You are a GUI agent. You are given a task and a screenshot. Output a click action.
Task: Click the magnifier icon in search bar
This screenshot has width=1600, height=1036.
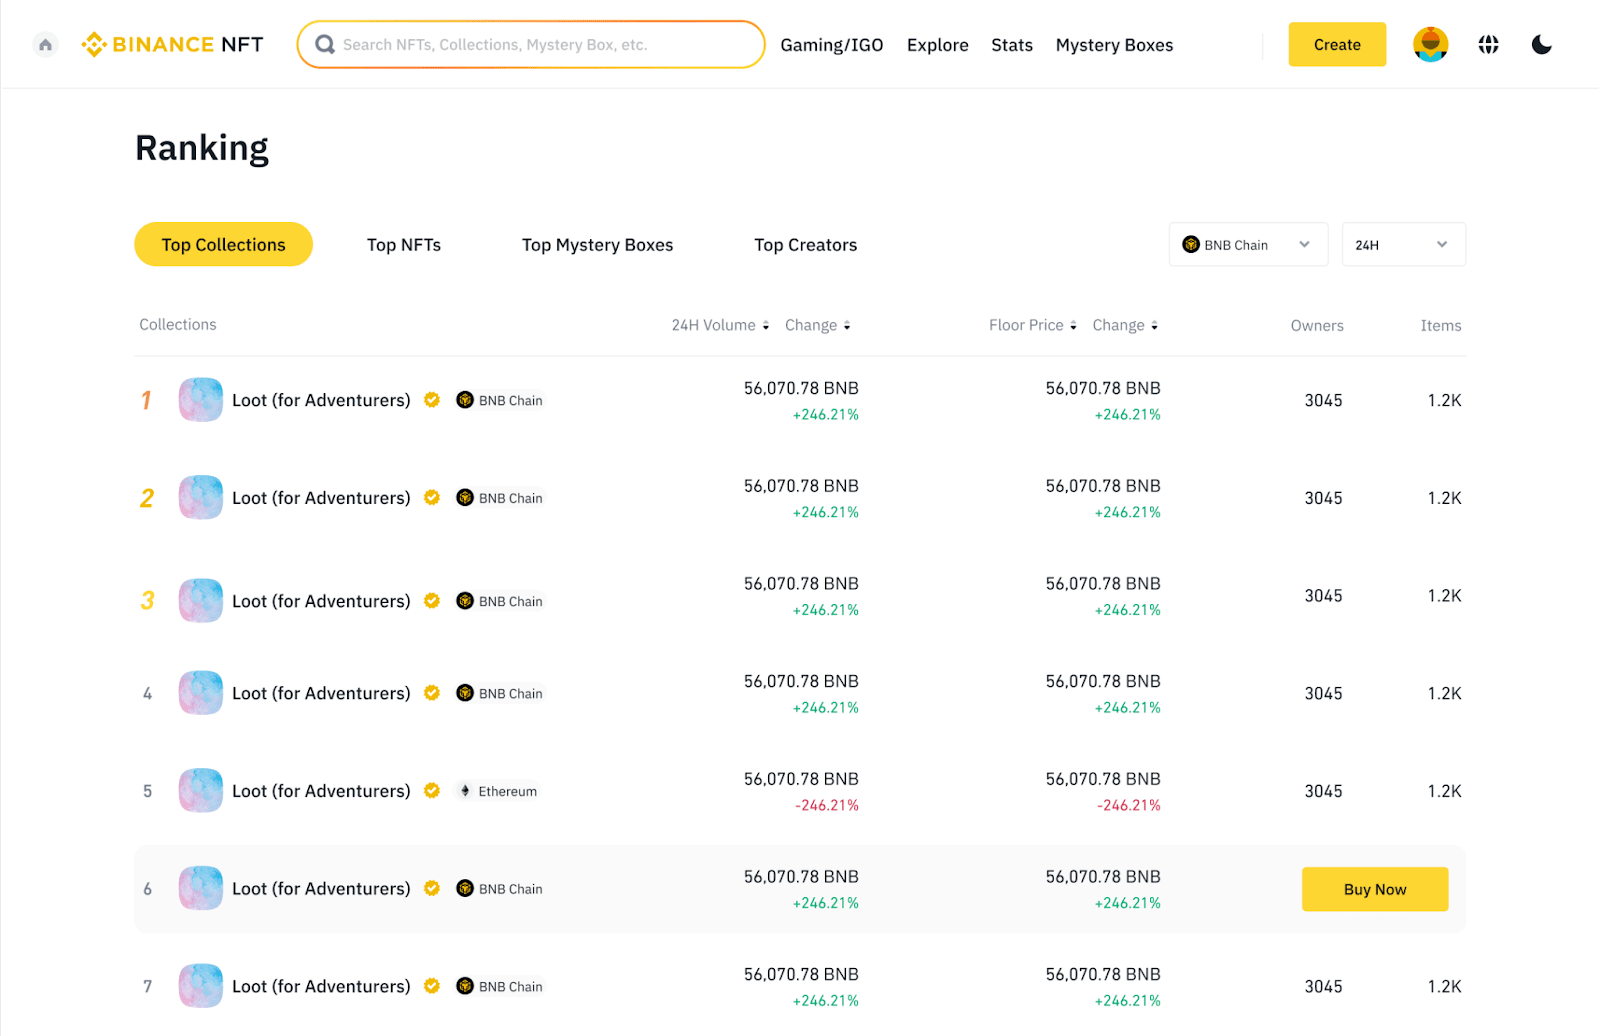(324, 45)
